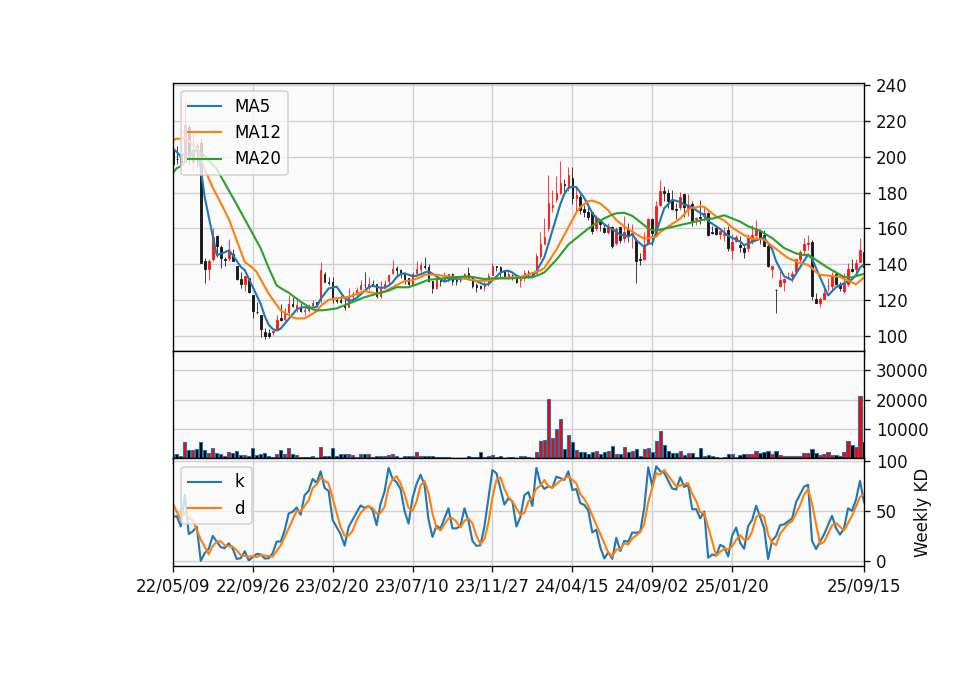Click the 23/07/10 date label
This screenshot has height=690, width=960.
coord(412,586)
